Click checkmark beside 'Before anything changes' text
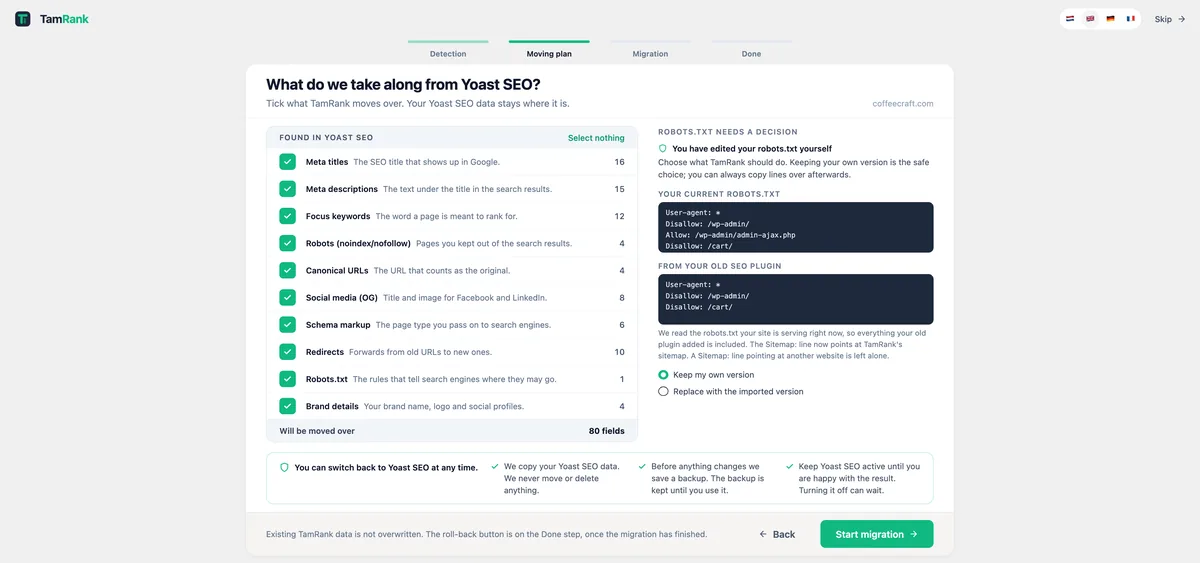The image size is (1200, 563). pyautogui.click(x=643, y=466)
